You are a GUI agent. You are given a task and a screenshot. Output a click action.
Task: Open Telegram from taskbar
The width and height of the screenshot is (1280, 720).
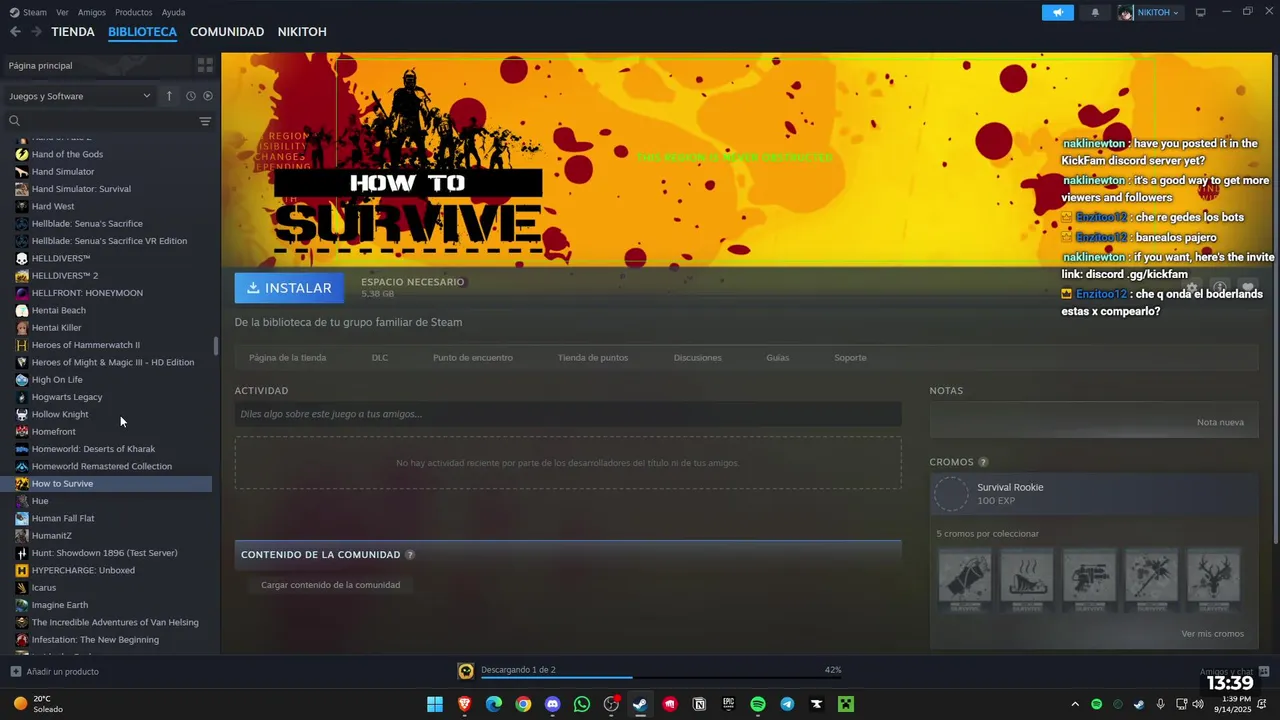787,704
